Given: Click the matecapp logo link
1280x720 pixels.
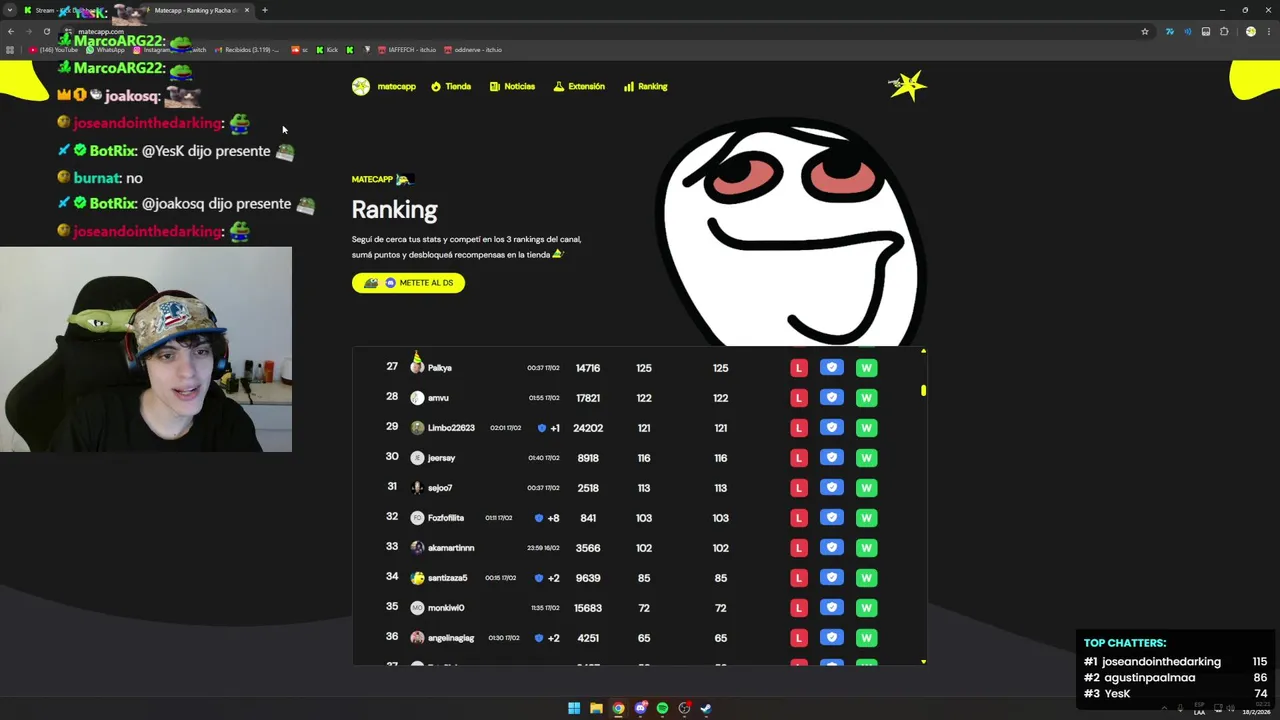Looking at the screenshot, I should coord(384,86).
